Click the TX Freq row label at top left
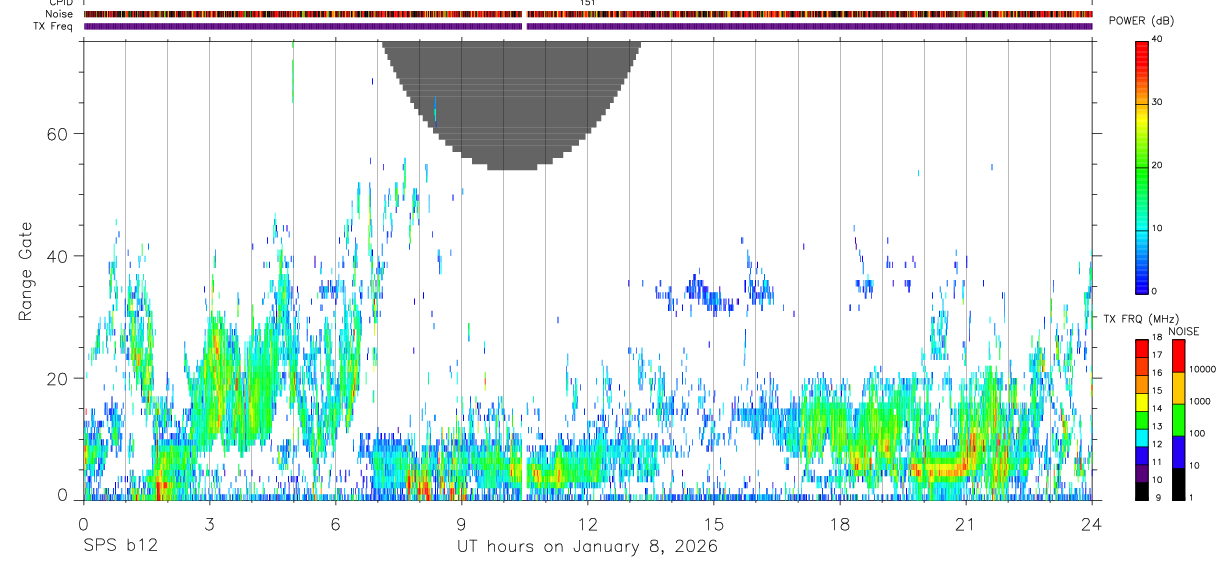Screen dimensions: 1228x567 click(x=52, y=26)
